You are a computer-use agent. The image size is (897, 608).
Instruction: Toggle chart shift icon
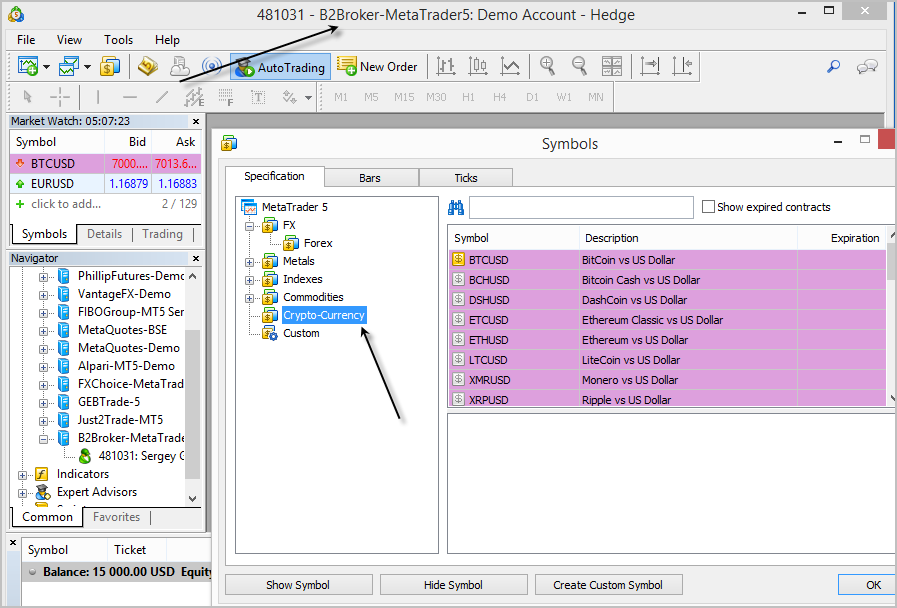click(682, 66)
